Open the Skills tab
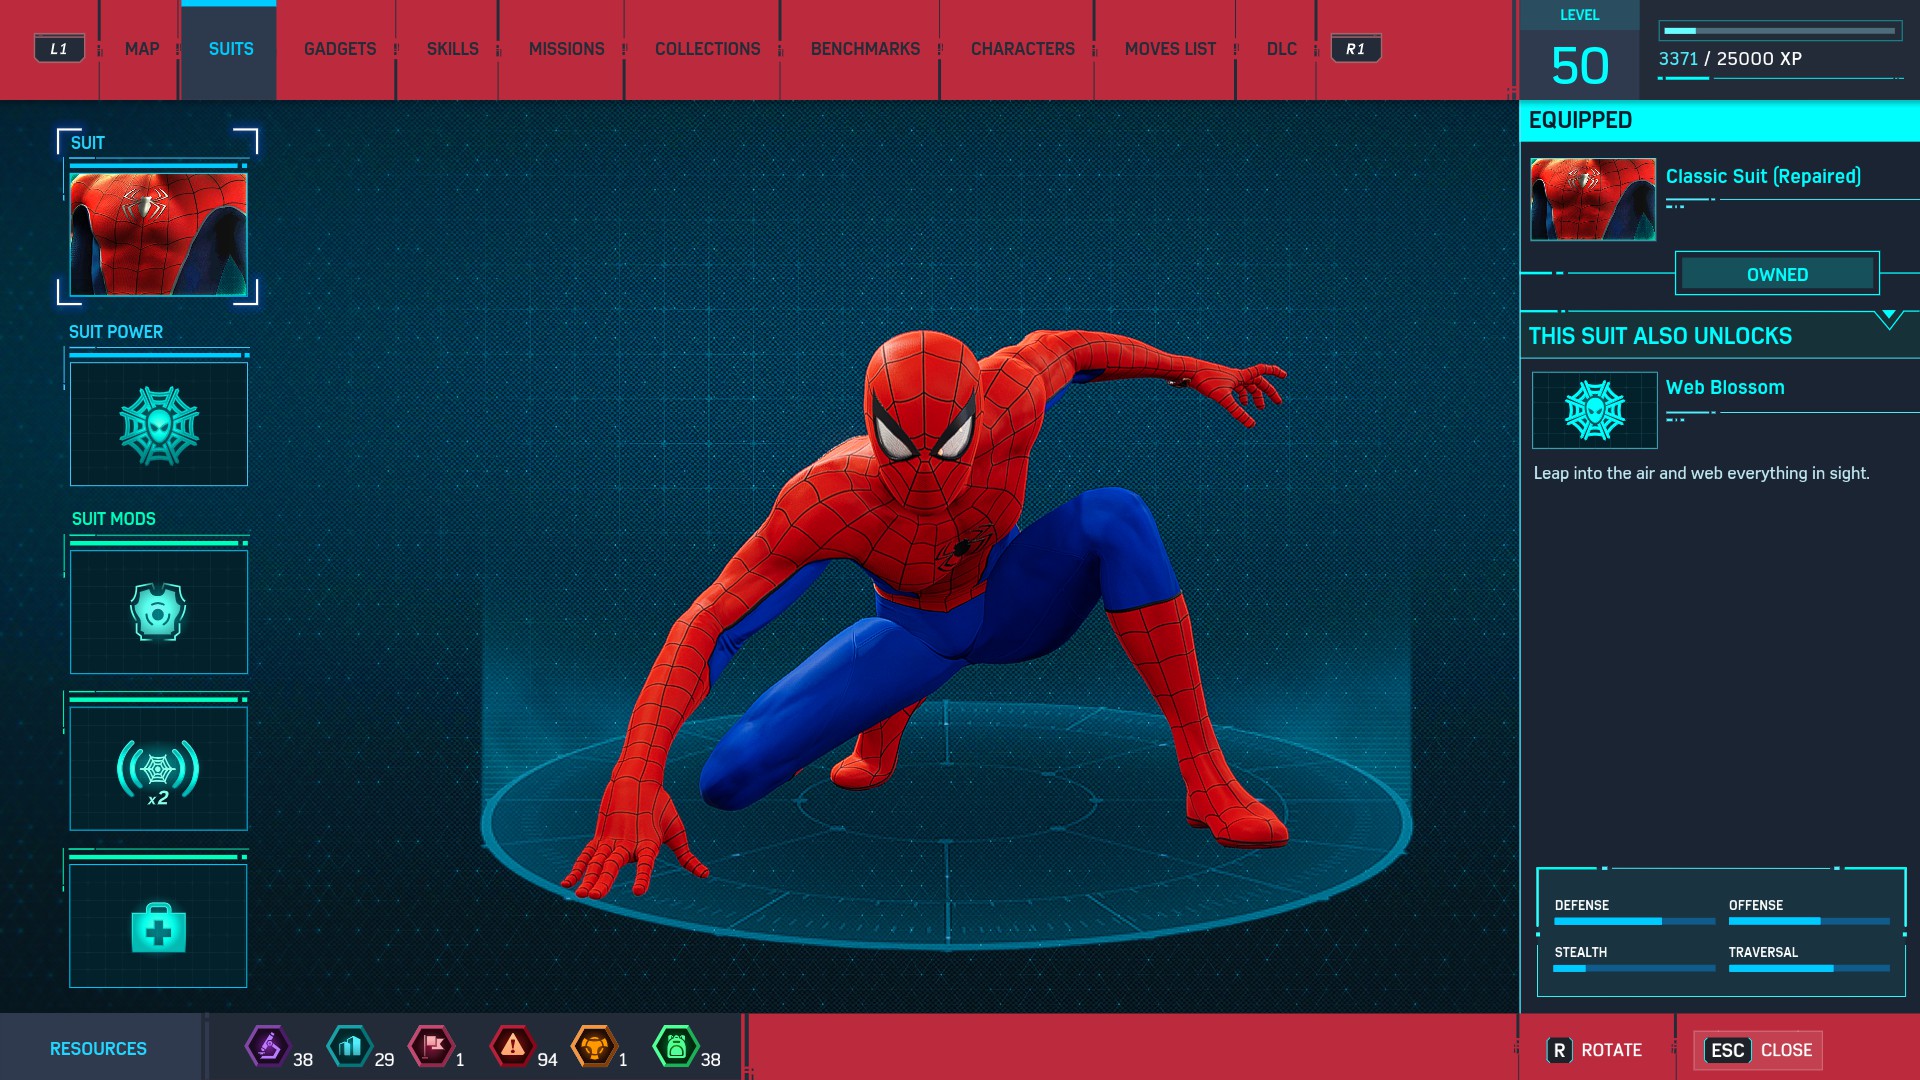 [452, 49]
